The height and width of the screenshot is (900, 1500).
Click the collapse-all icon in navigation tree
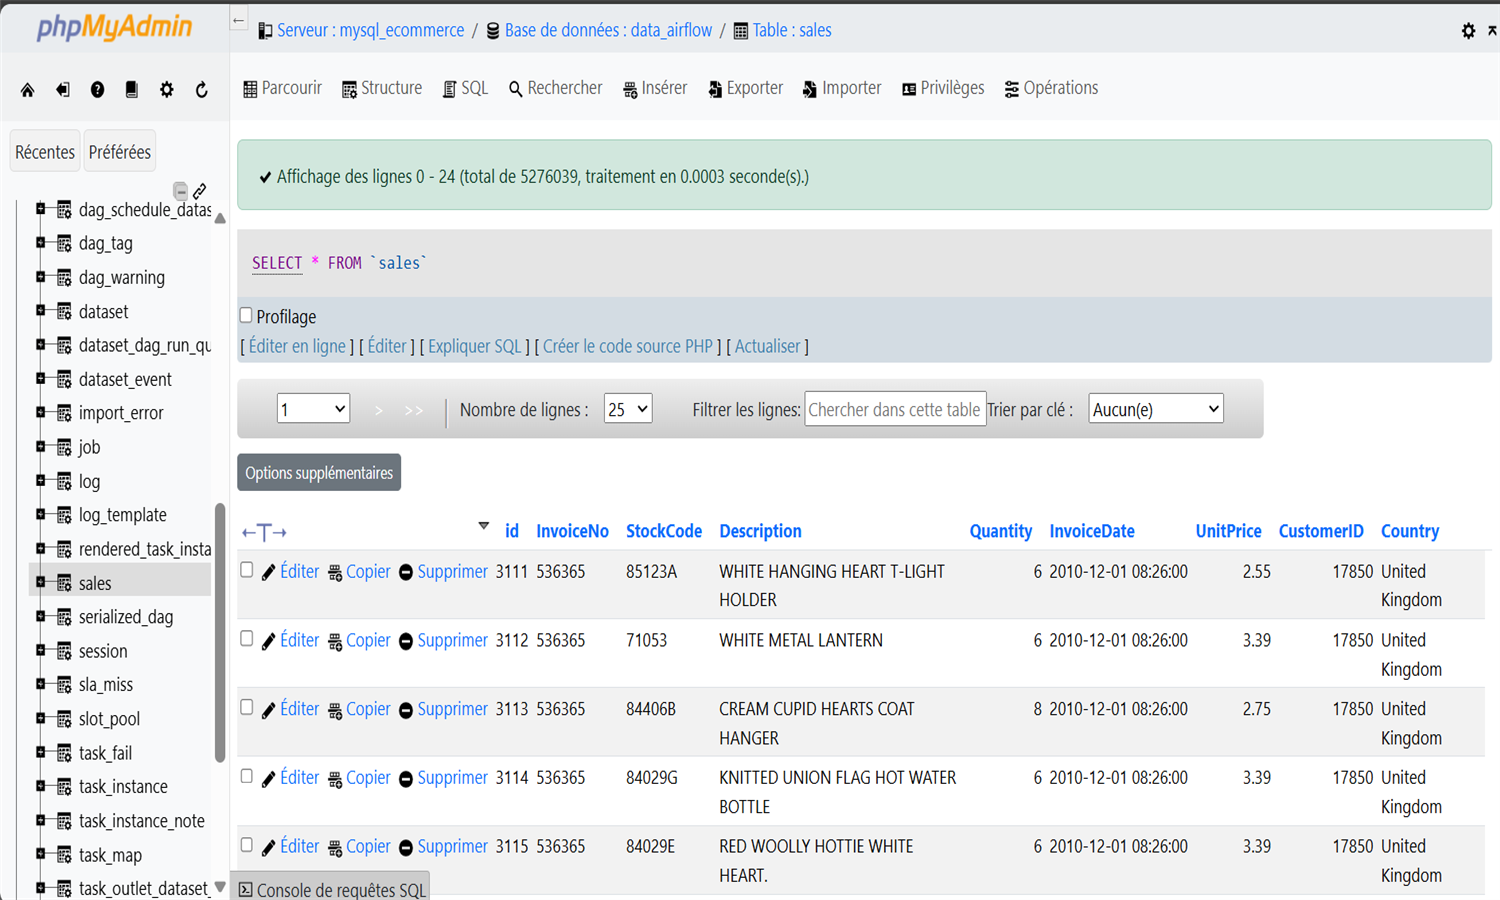click(x=180, y=190)
